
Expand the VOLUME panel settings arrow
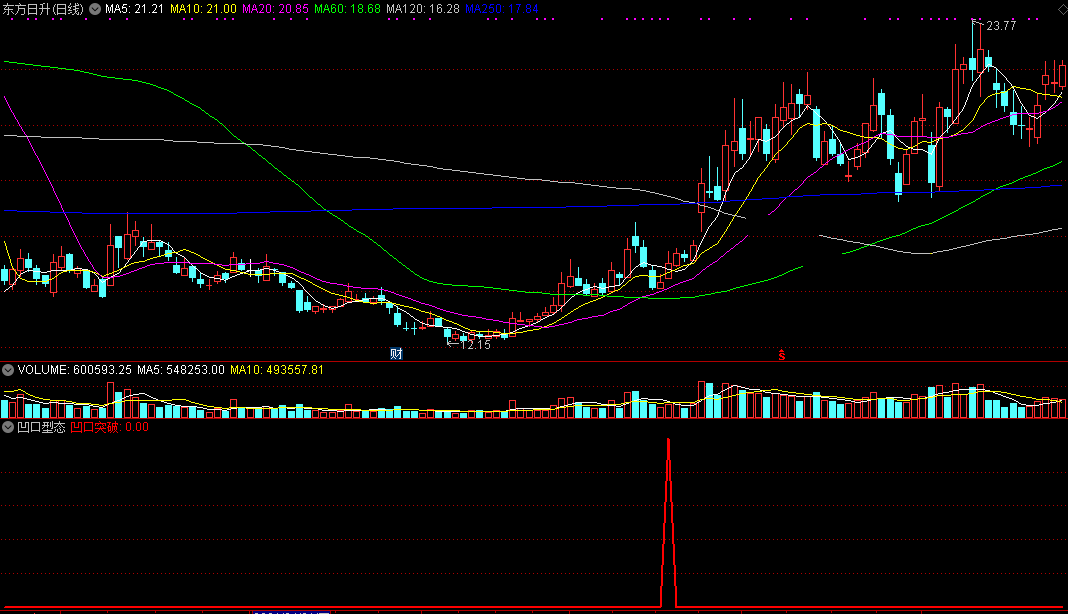tap(8, 370)
